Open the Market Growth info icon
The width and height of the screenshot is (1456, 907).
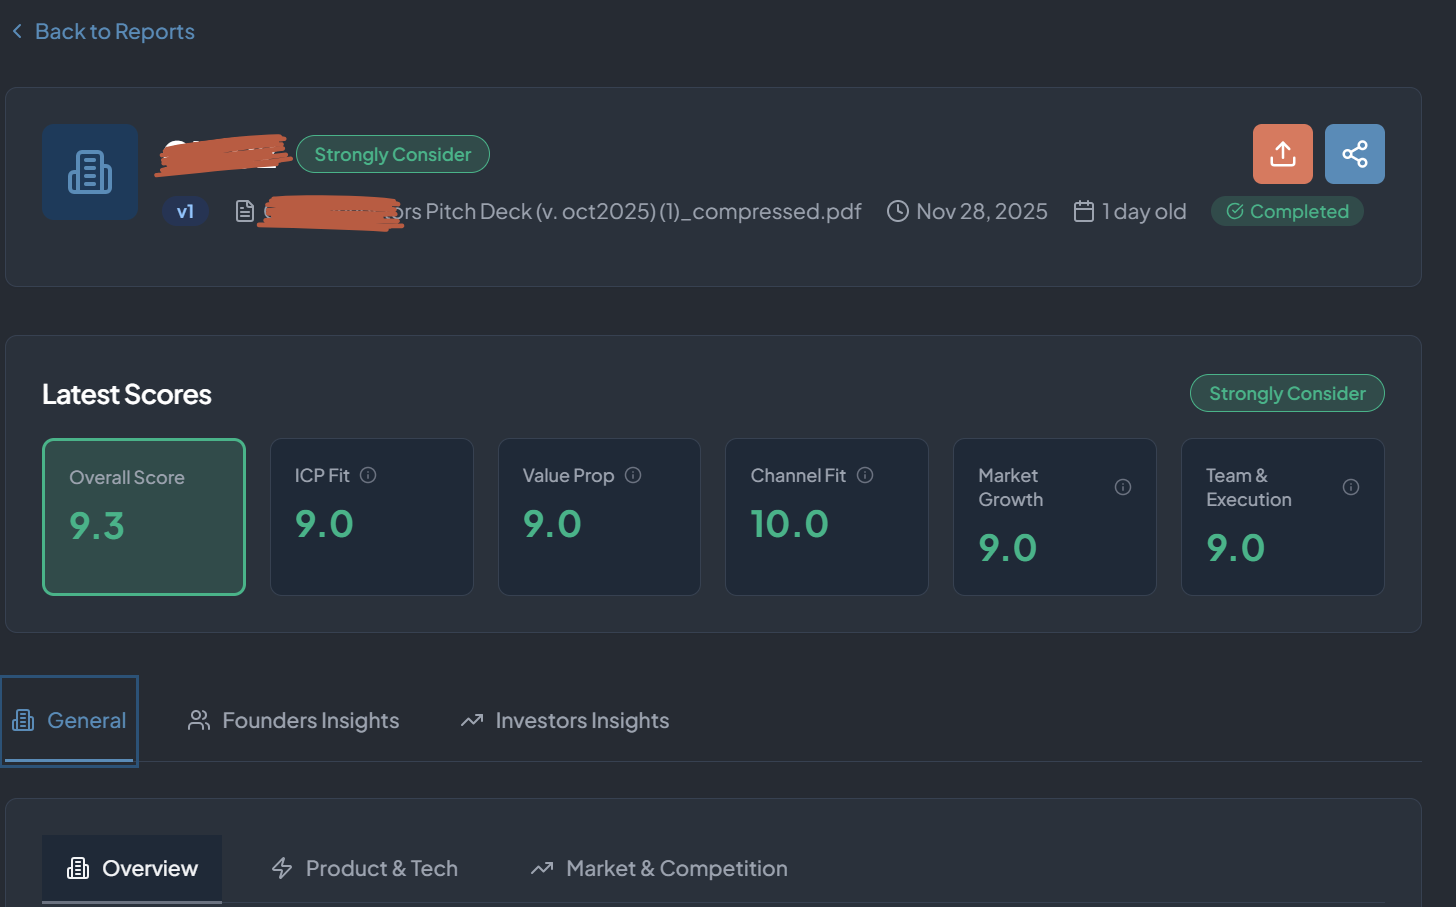coord(1123,487)
